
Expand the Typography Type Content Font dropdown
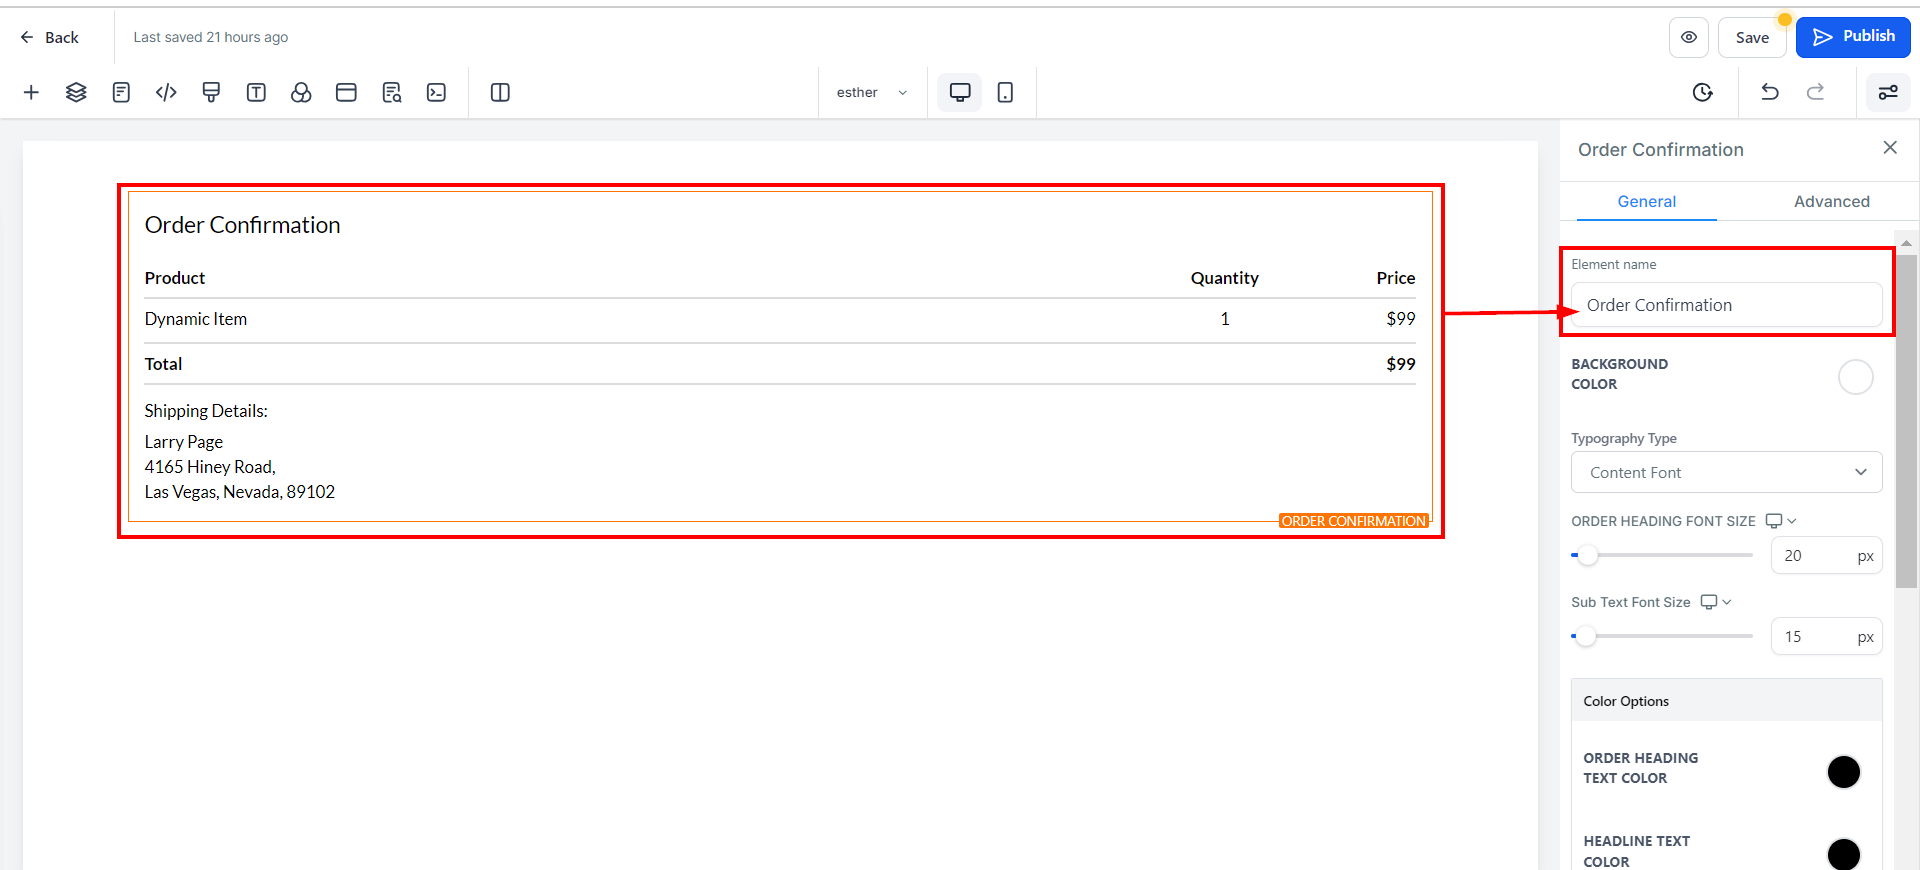[1726, 473]
